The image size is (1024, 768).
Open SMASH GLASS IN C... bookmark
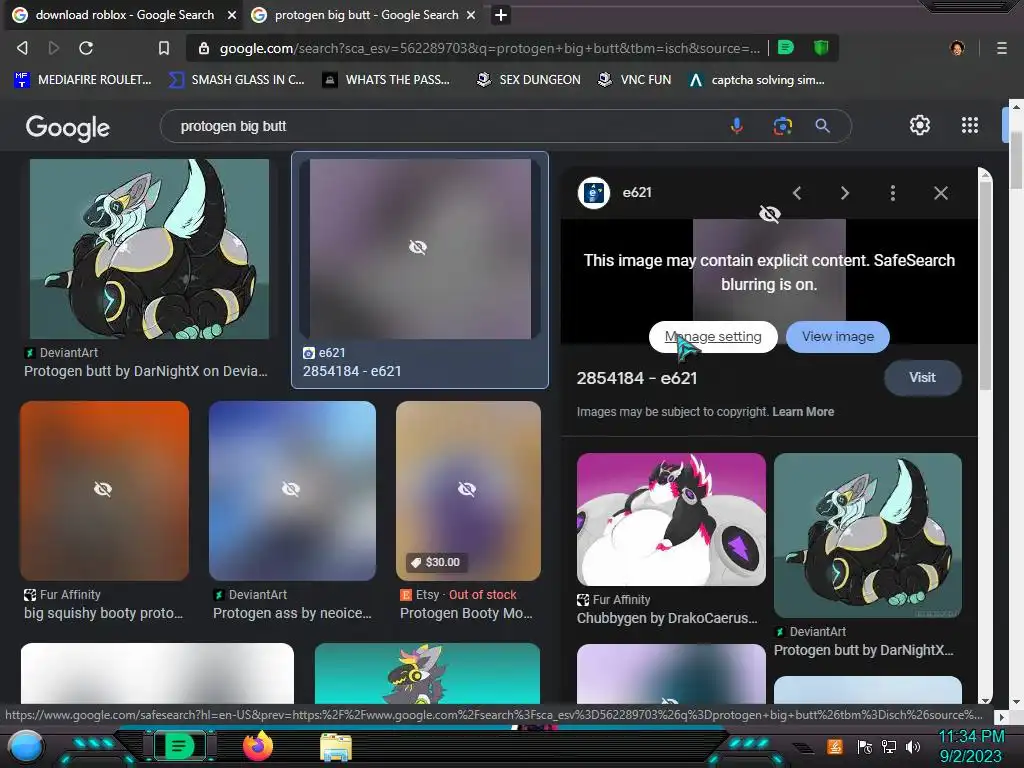(237, 80)
